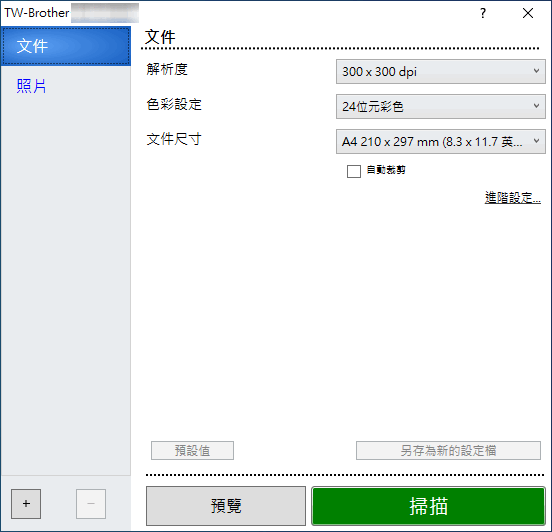Select the 文件 profile in sidebar
Image resolution: width=552 pixels, height=532 pixels.
pyautogui.click(x=66, y=46)
